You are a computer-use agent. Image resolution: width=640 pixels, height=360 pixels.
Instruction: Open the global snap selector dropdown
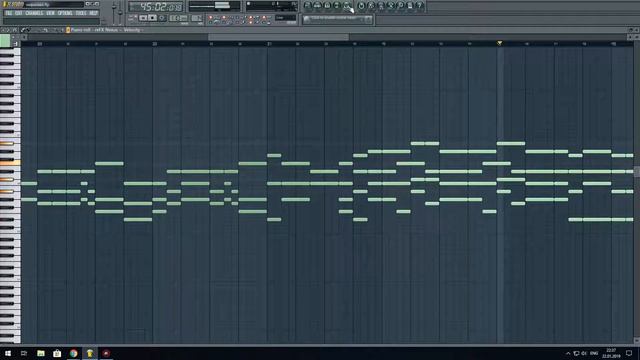pyautogui.click(x=286, y=18)
